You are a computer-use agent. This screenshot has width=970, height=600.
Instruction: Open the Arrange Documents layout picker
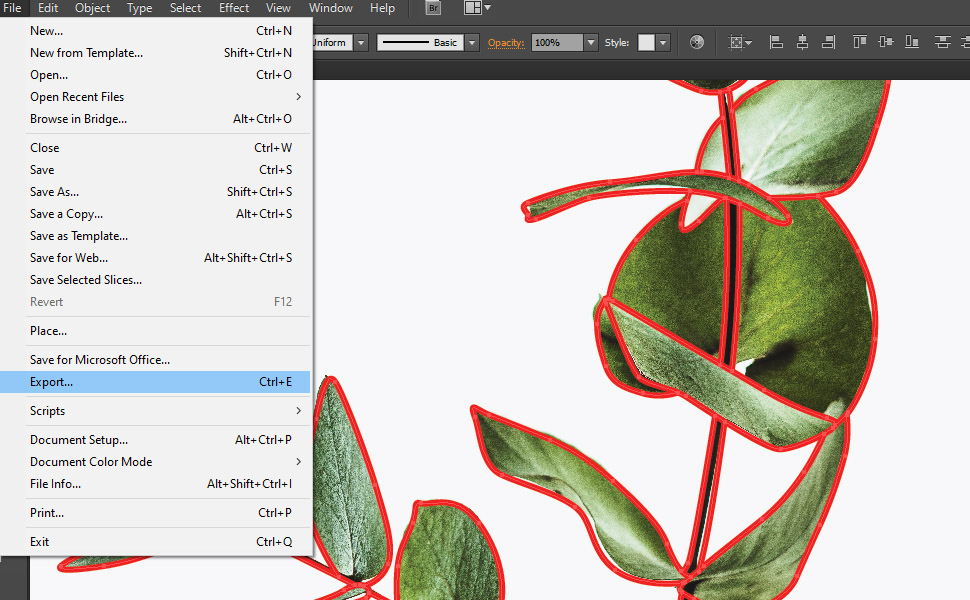coord(474,8)
